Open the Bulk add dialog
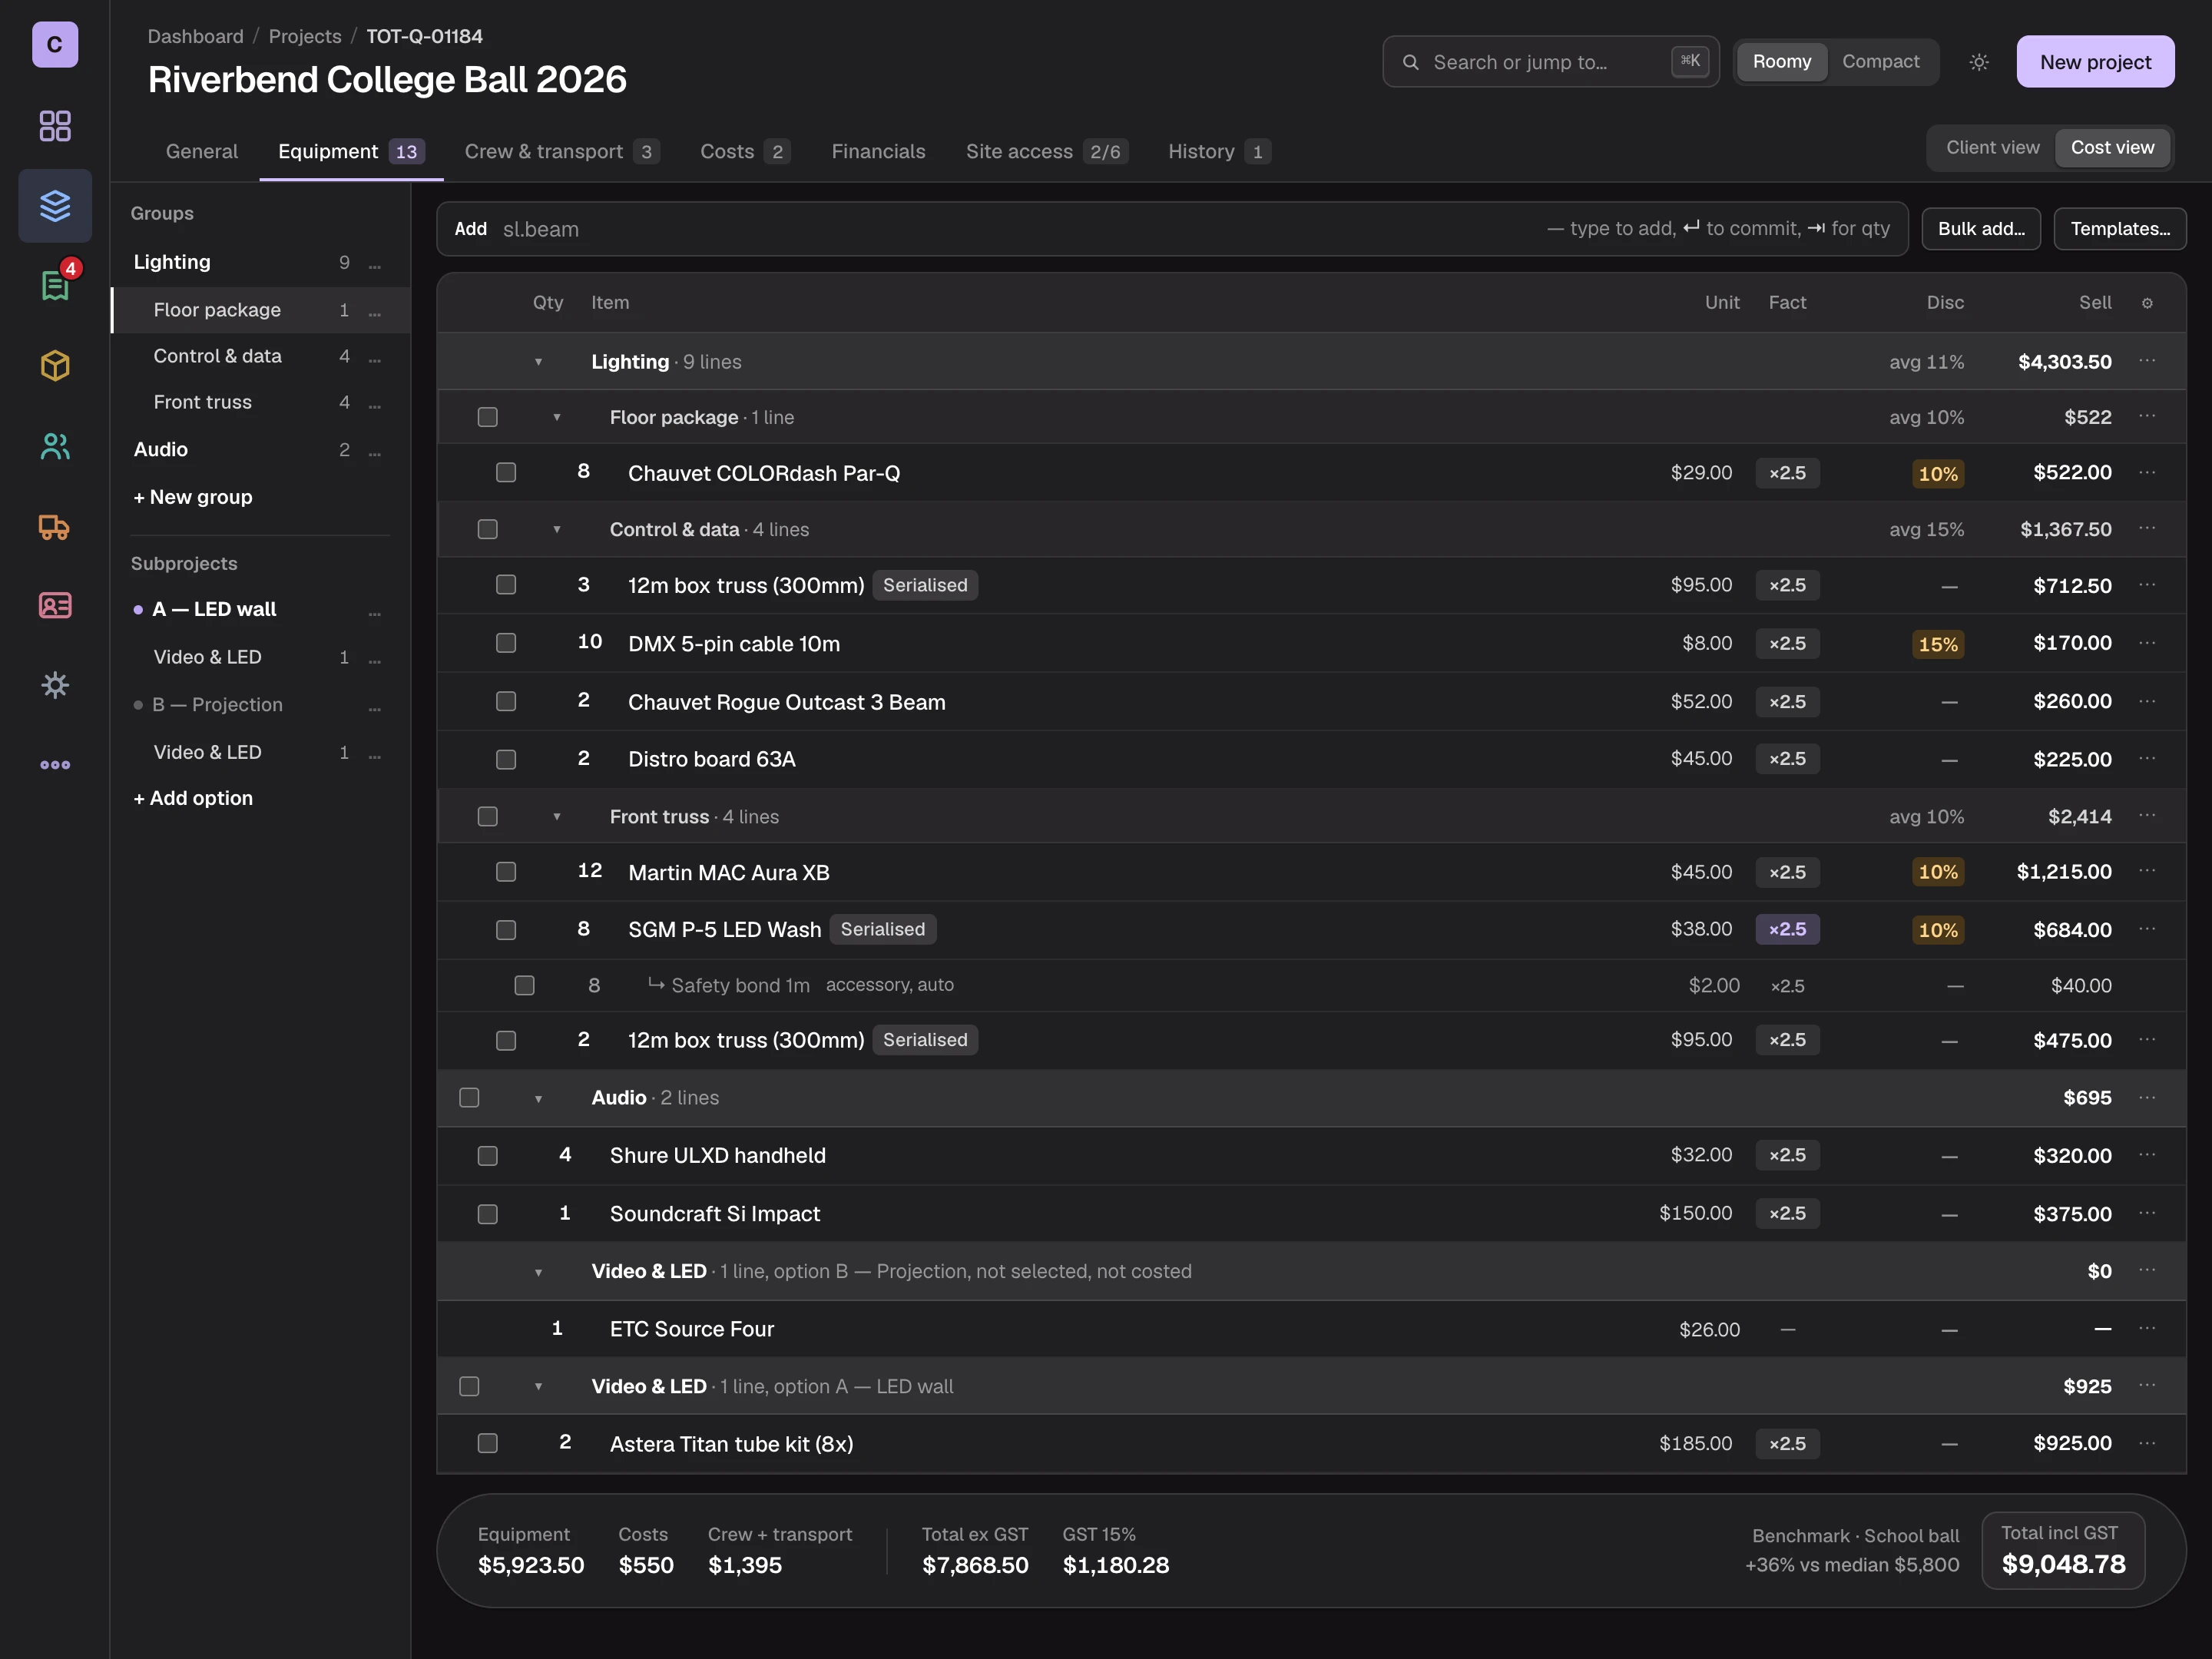Image resolution: width=2212 pixels, height=1659 pixels. [1981, 229]
